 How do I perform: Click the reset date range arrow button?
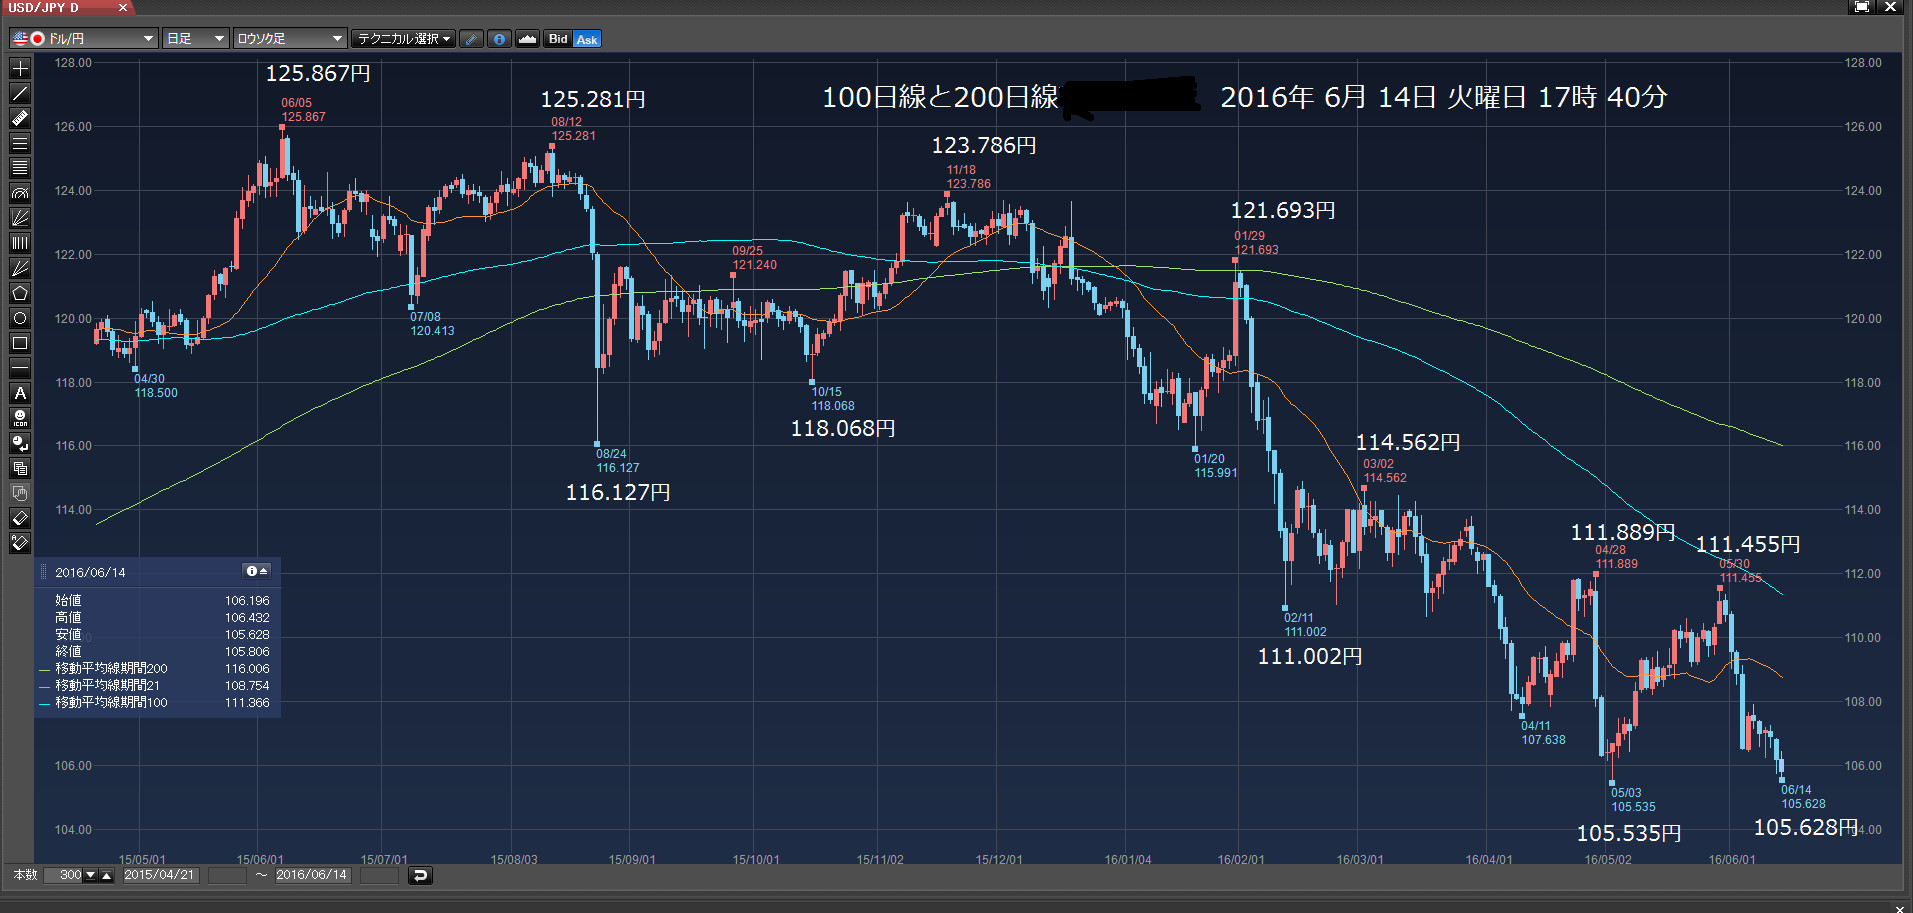click(420, 876)
